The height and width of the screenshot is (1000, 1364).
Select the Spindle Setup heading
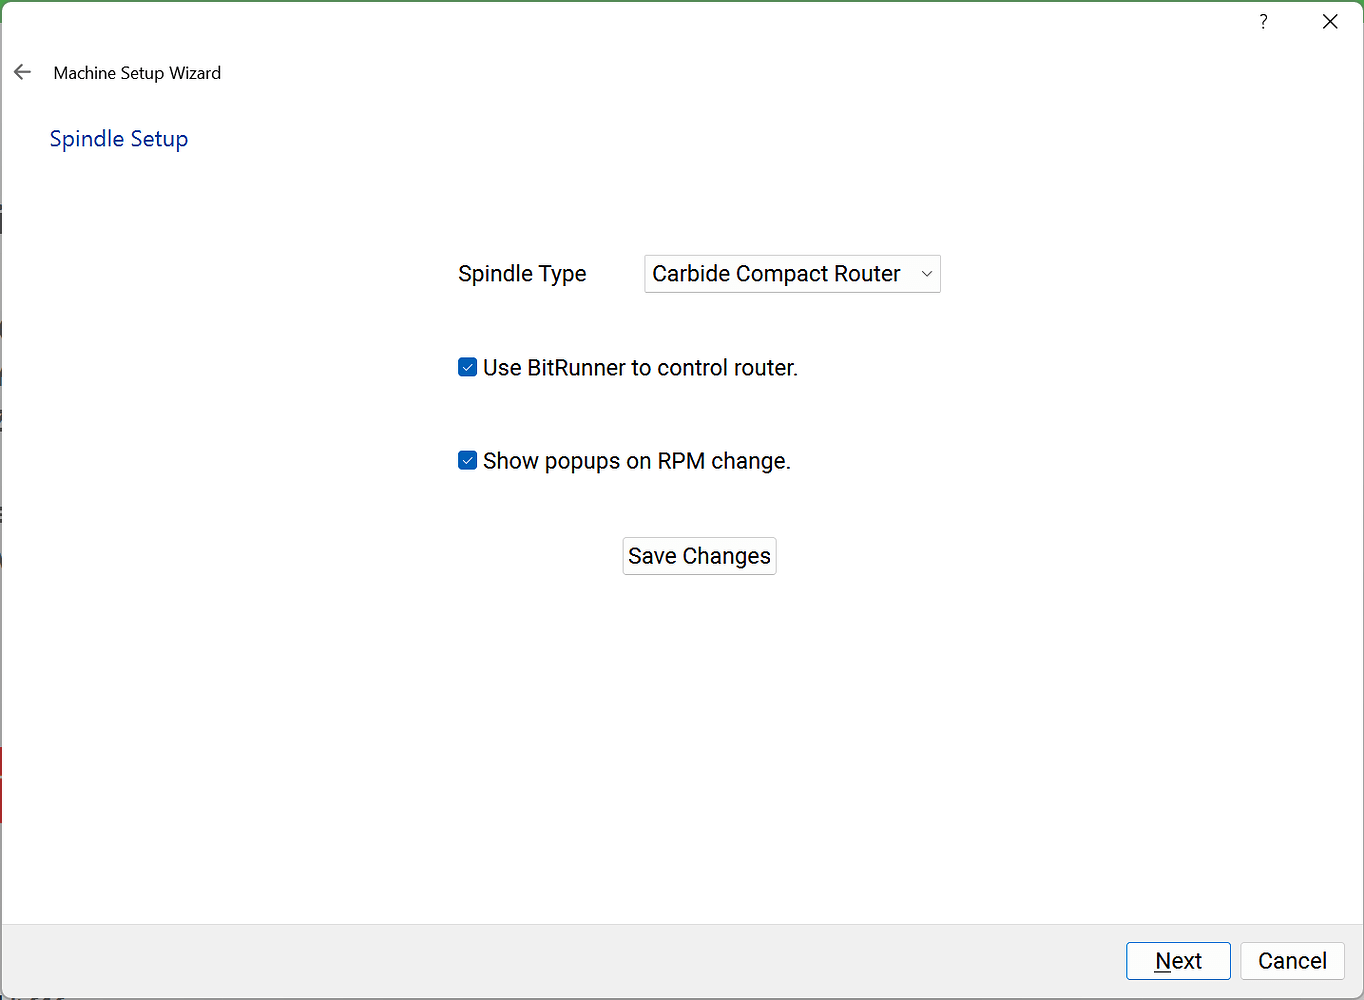click(x=118, y=138)
